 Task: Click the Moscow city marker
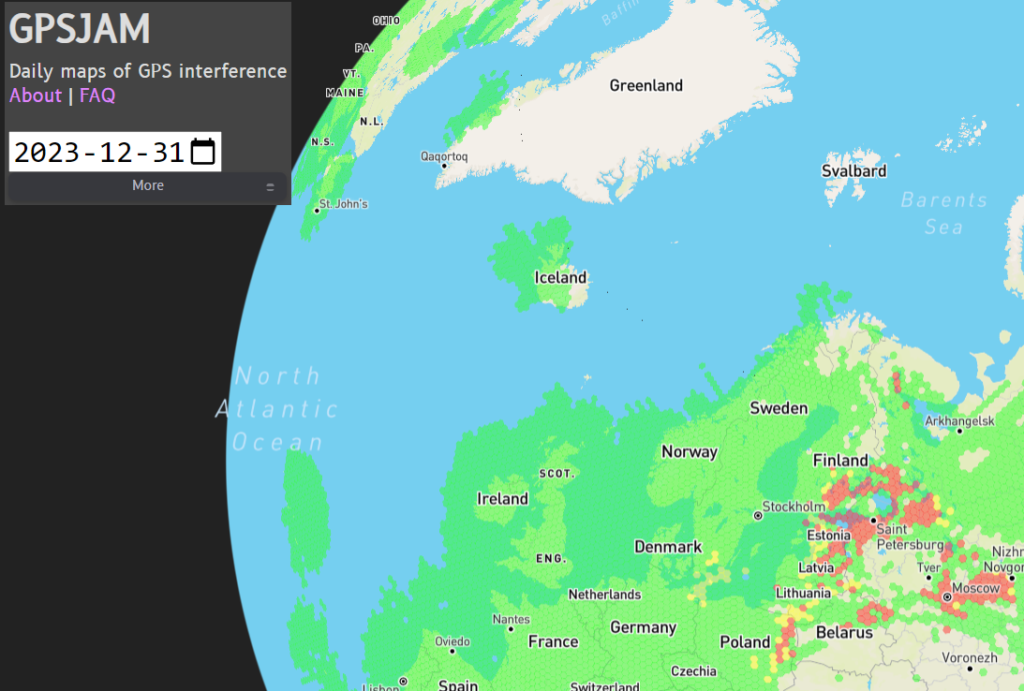[x=947, y=597]
